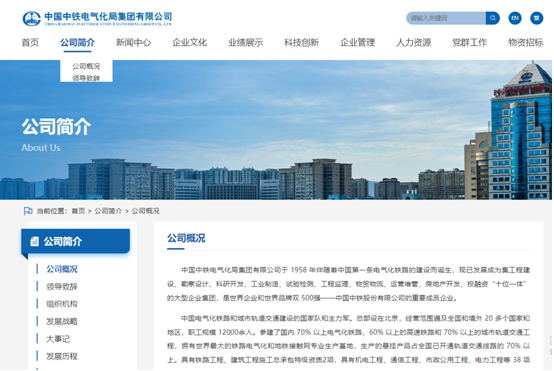Click the breadcrumb location flag icon
Screen dimensions: 554x371
point(28,211)
